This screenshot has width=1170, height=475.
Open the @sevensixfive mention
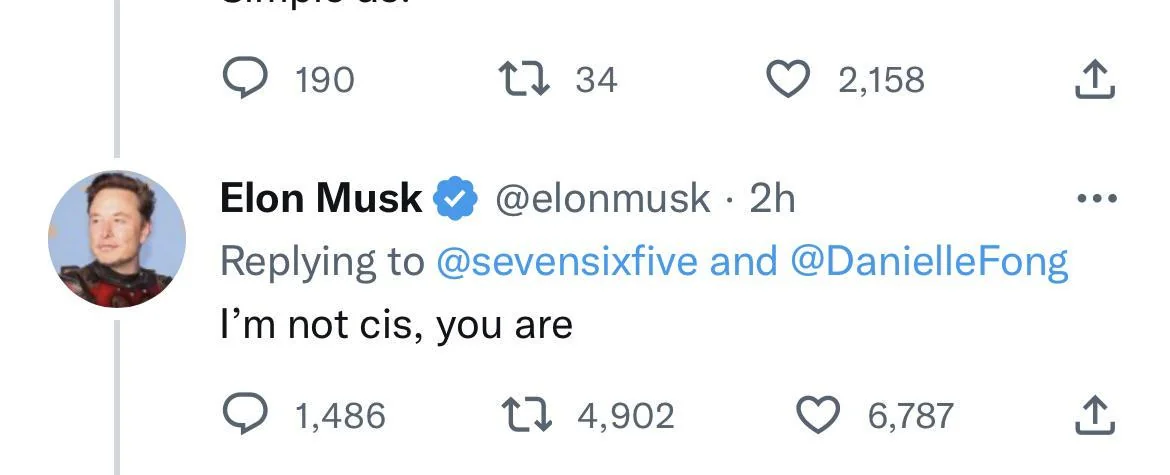566,262
